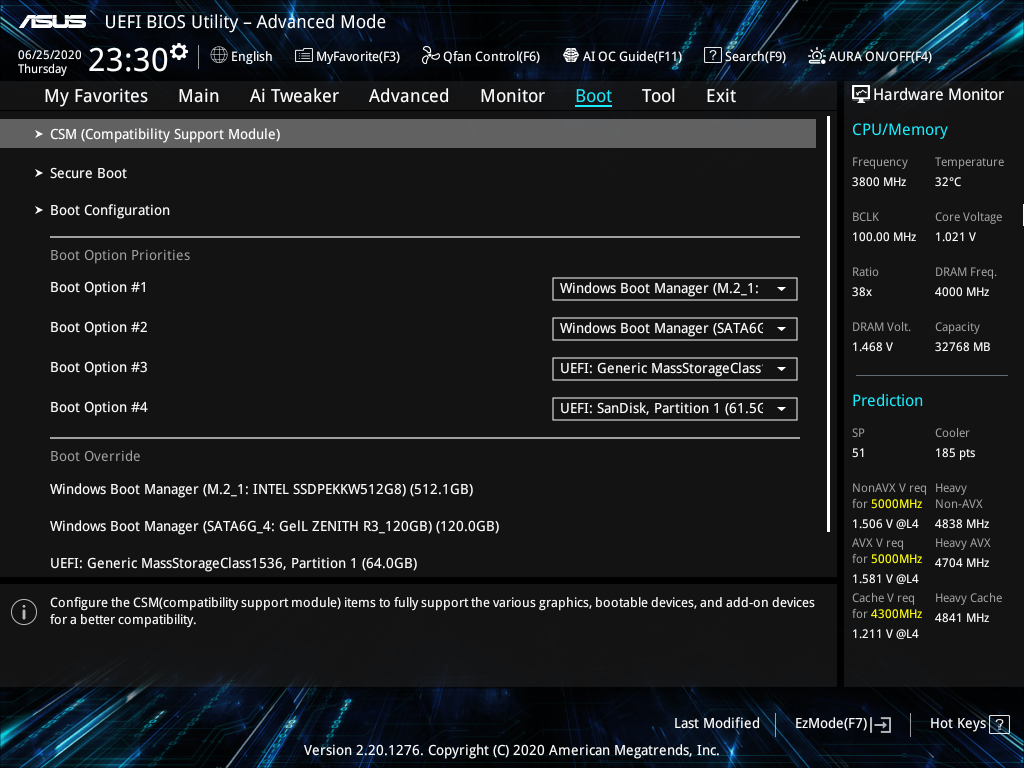Click the 1.468 V DRAM voltage value
This screenshot has height=768, width=1024.
872,346
